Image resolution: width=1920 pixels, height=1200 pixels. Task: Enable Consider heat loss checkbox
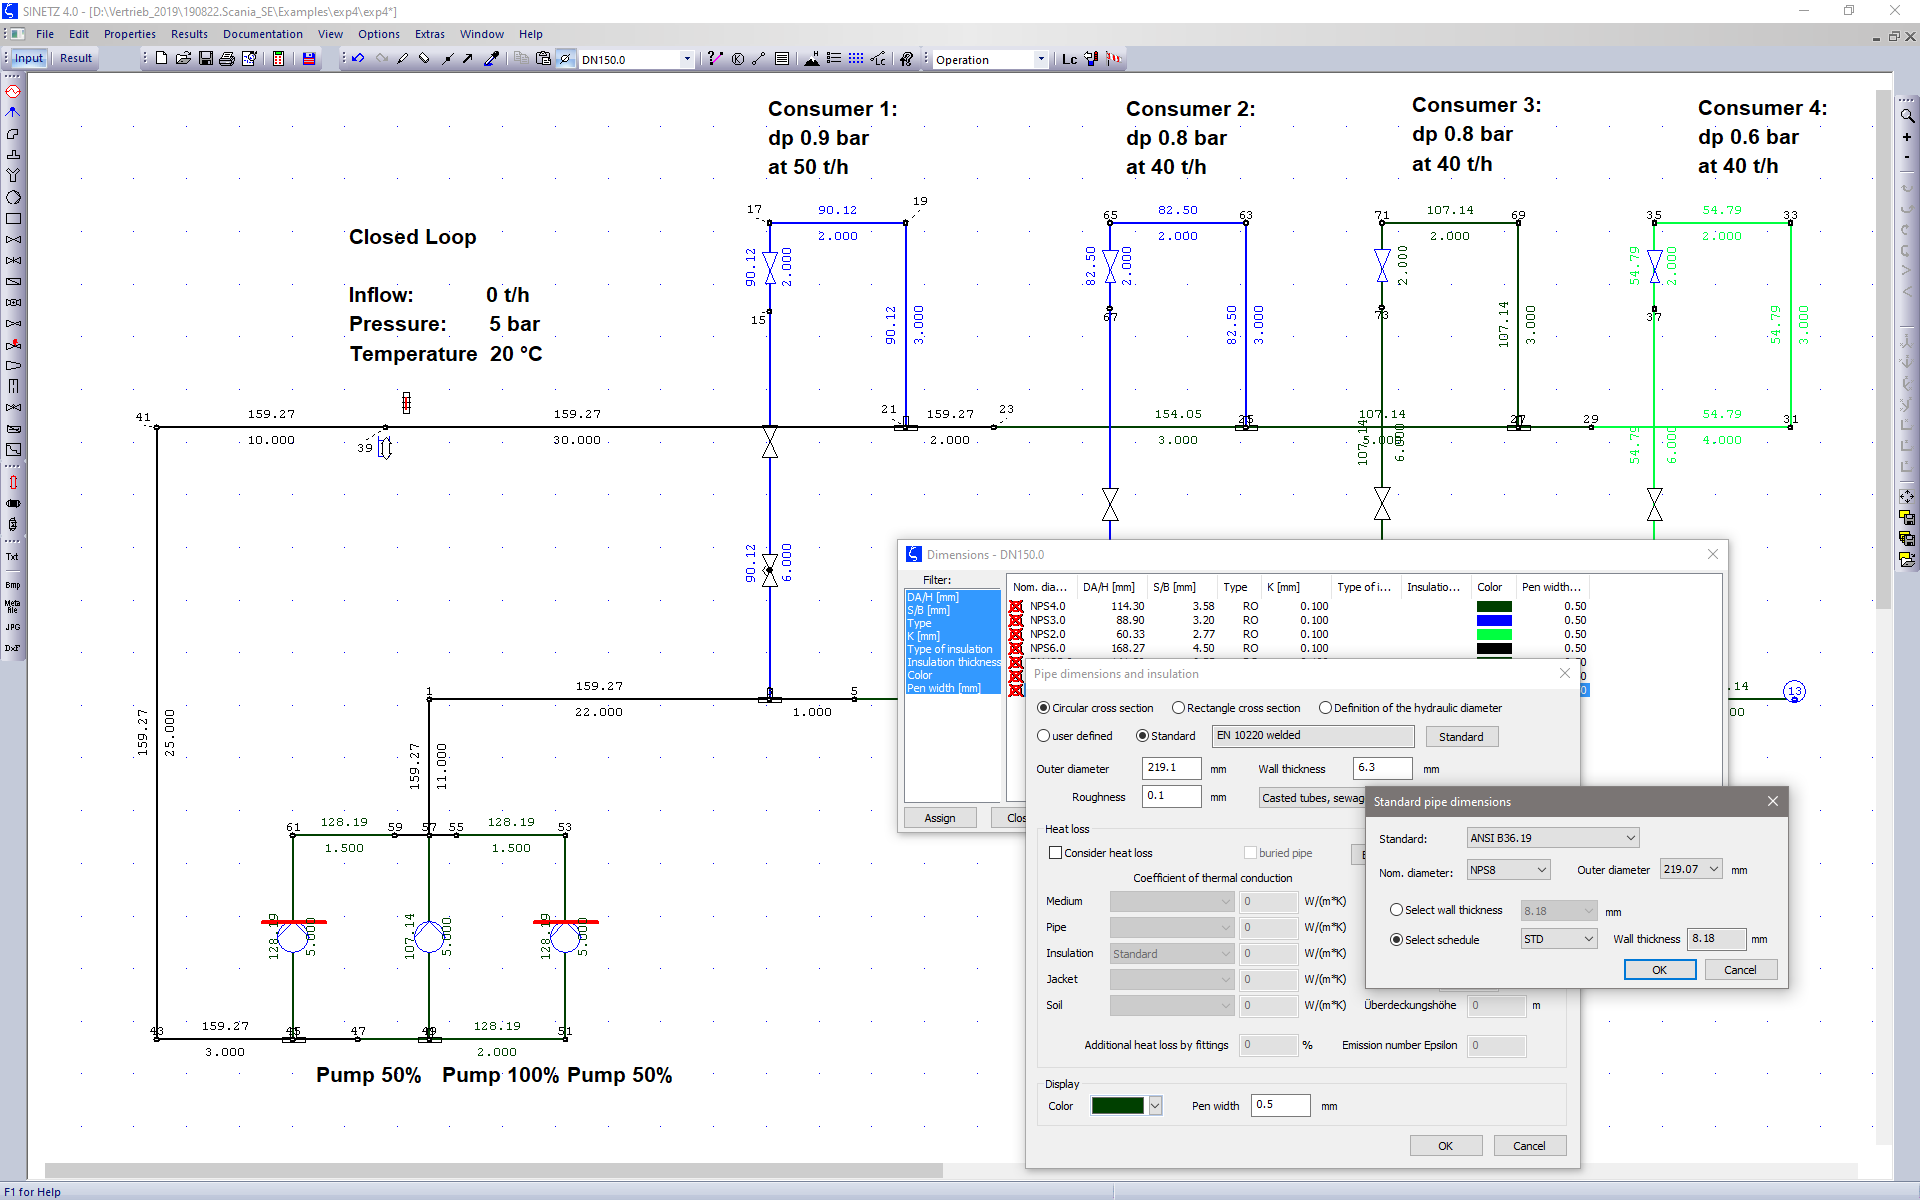(x=1055, y=853)
